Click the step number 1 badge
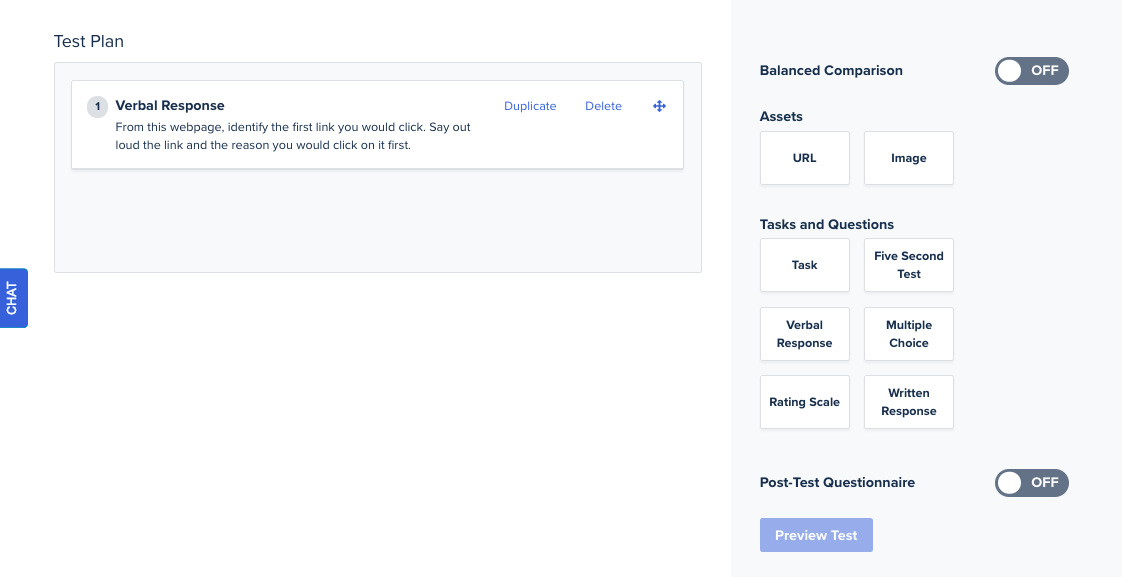The image size is (1122, 577). click(x=97, y=106)
